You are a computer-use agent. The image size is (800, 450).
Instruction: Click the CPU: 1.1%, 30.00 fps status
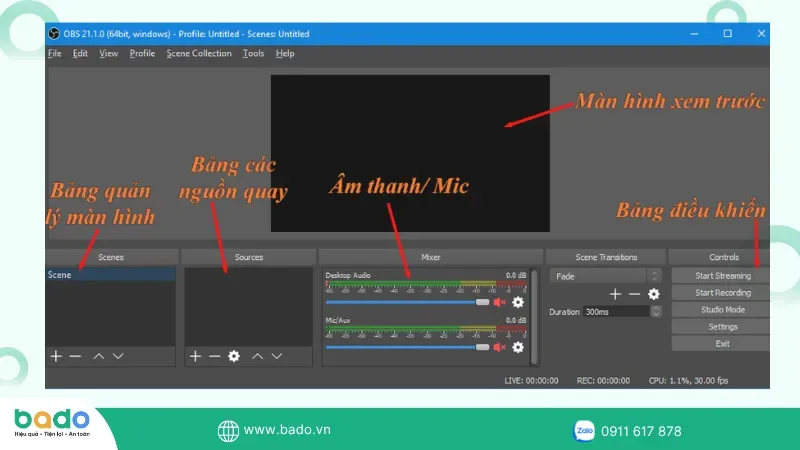(688, 381)
